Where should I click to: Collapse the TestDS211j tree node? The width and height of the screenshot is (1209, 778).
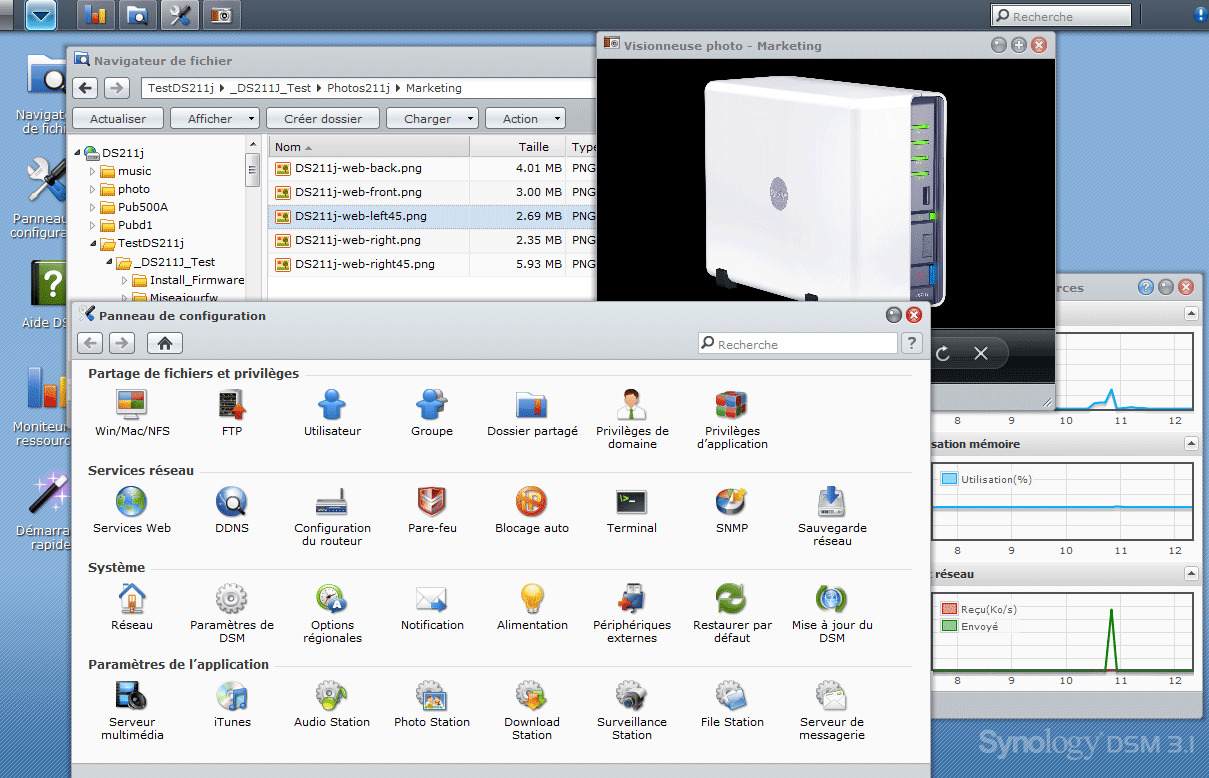point(92,243)
